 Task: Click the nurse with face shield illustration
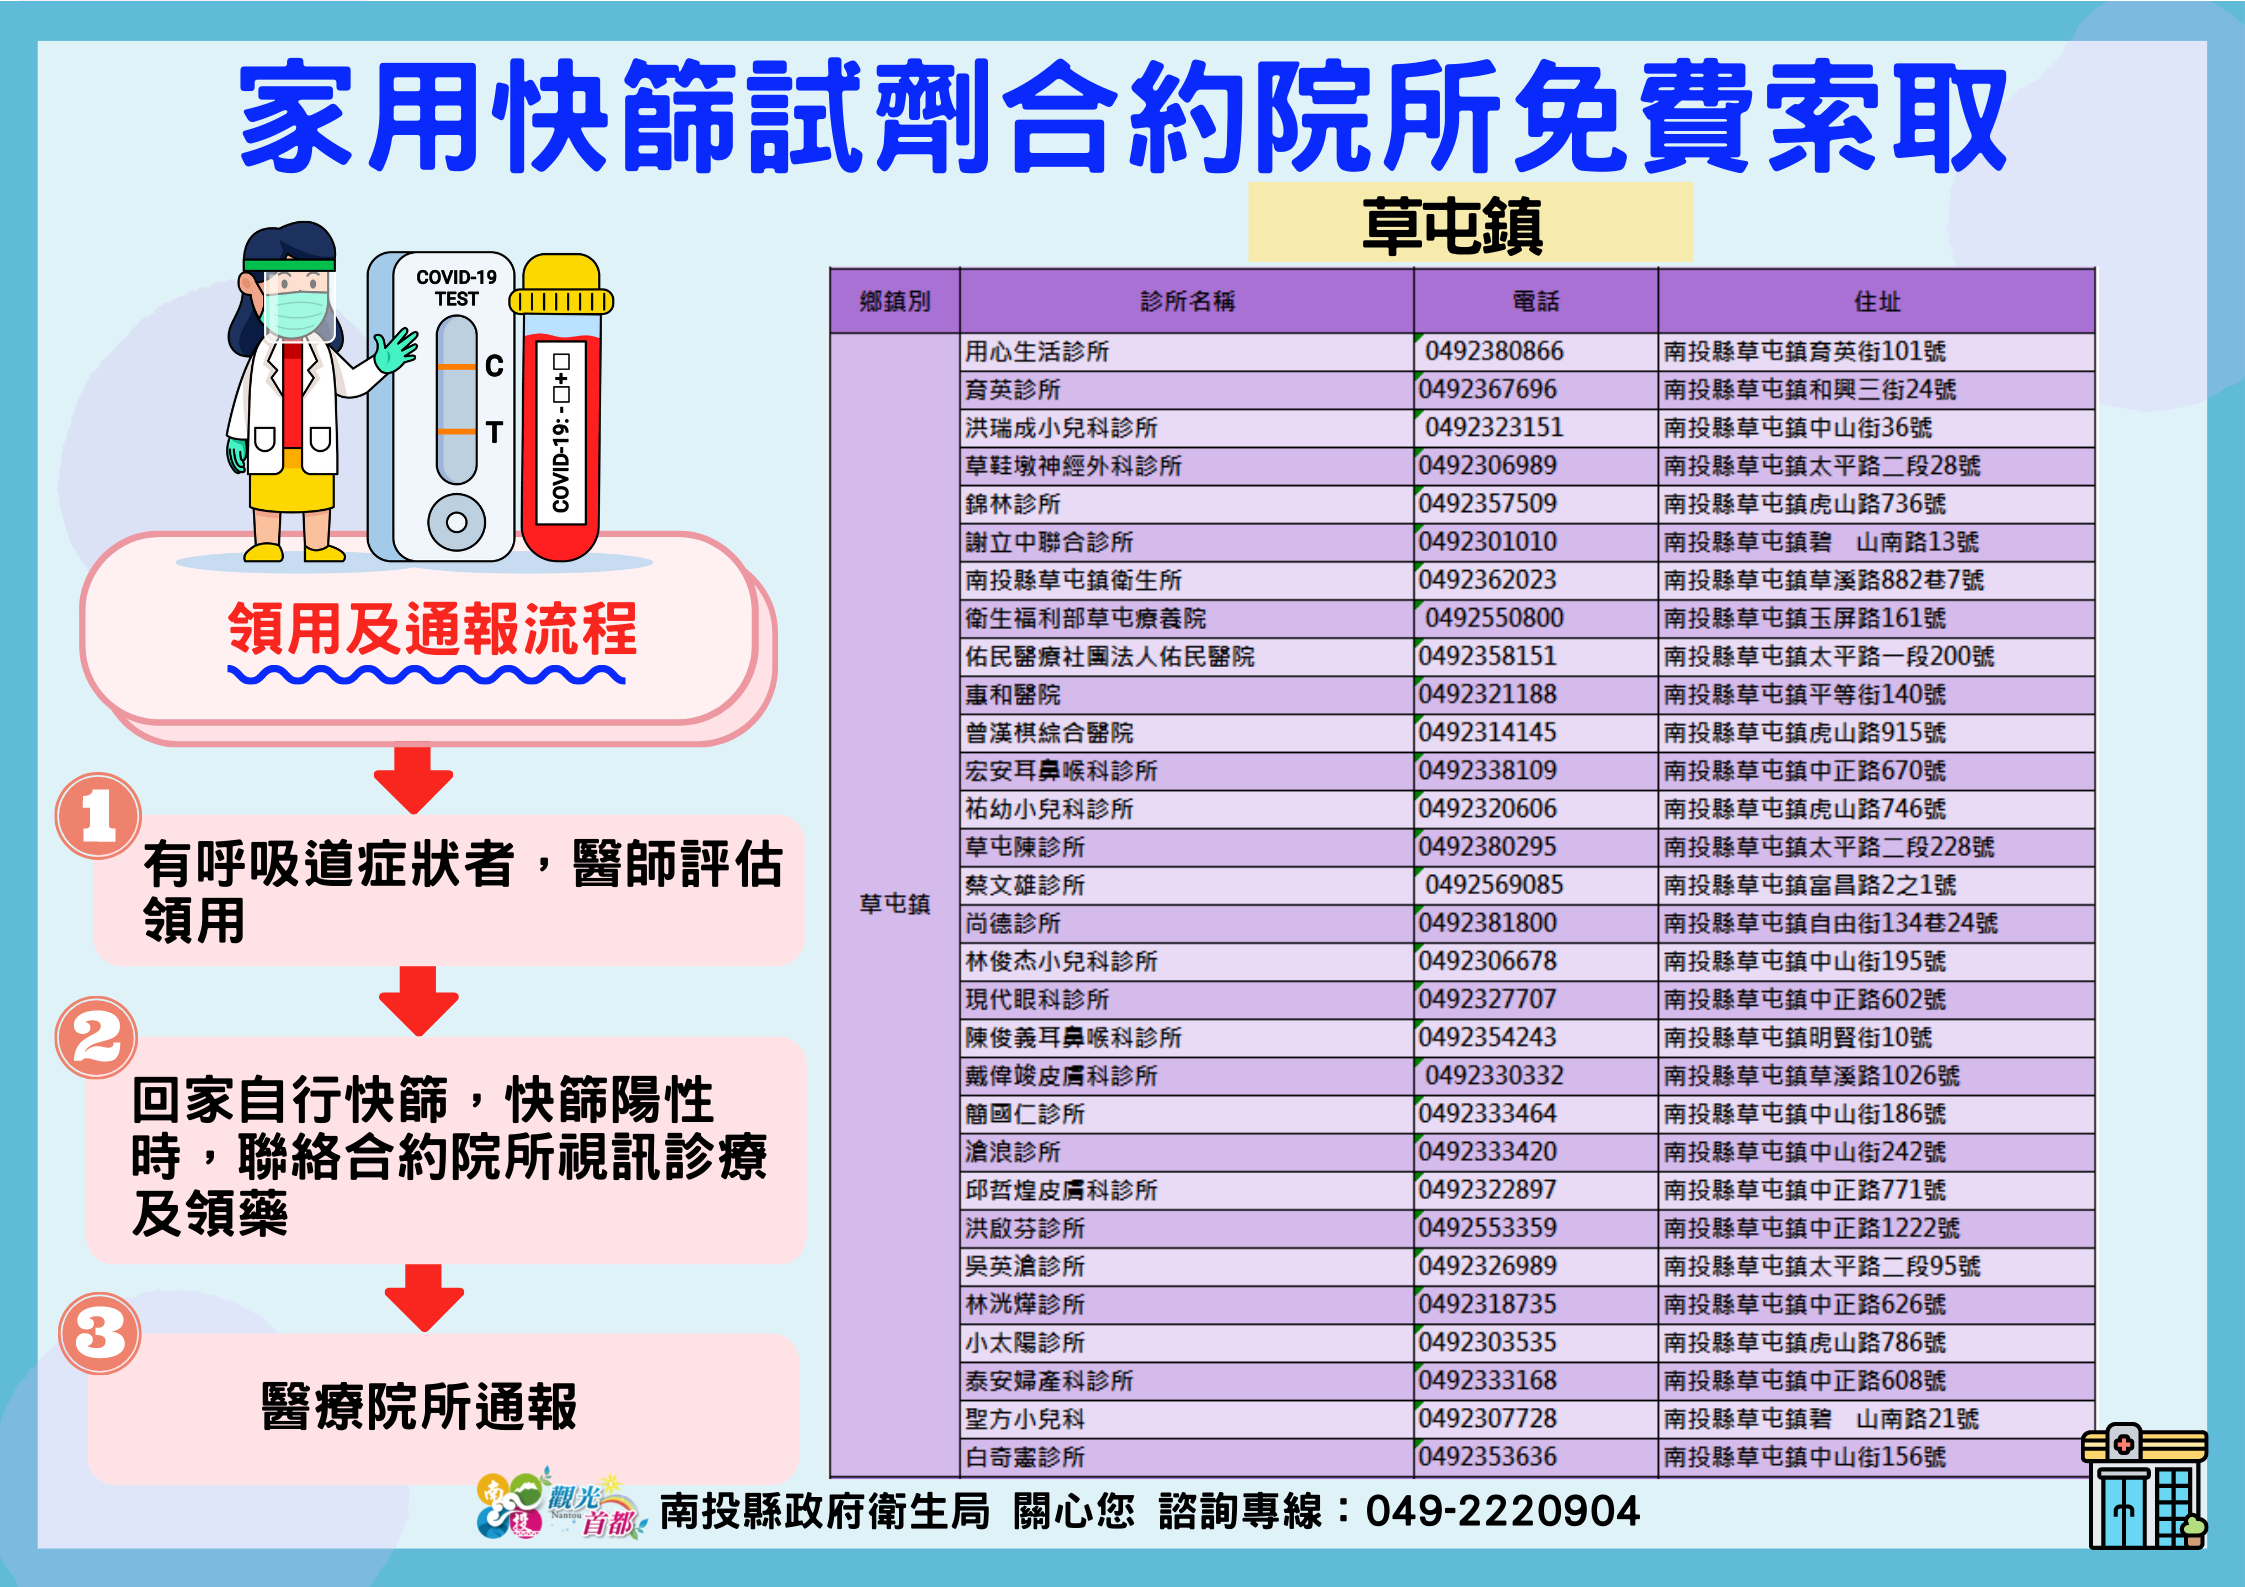(x=290, y=390)
